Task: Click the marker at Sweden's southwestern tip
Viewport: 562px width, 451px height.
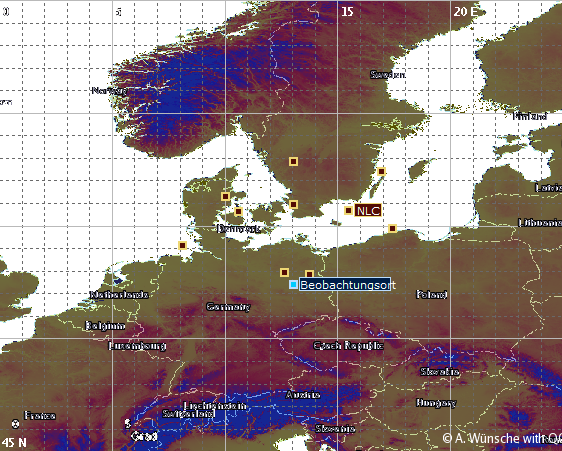Action: [294, 204]
